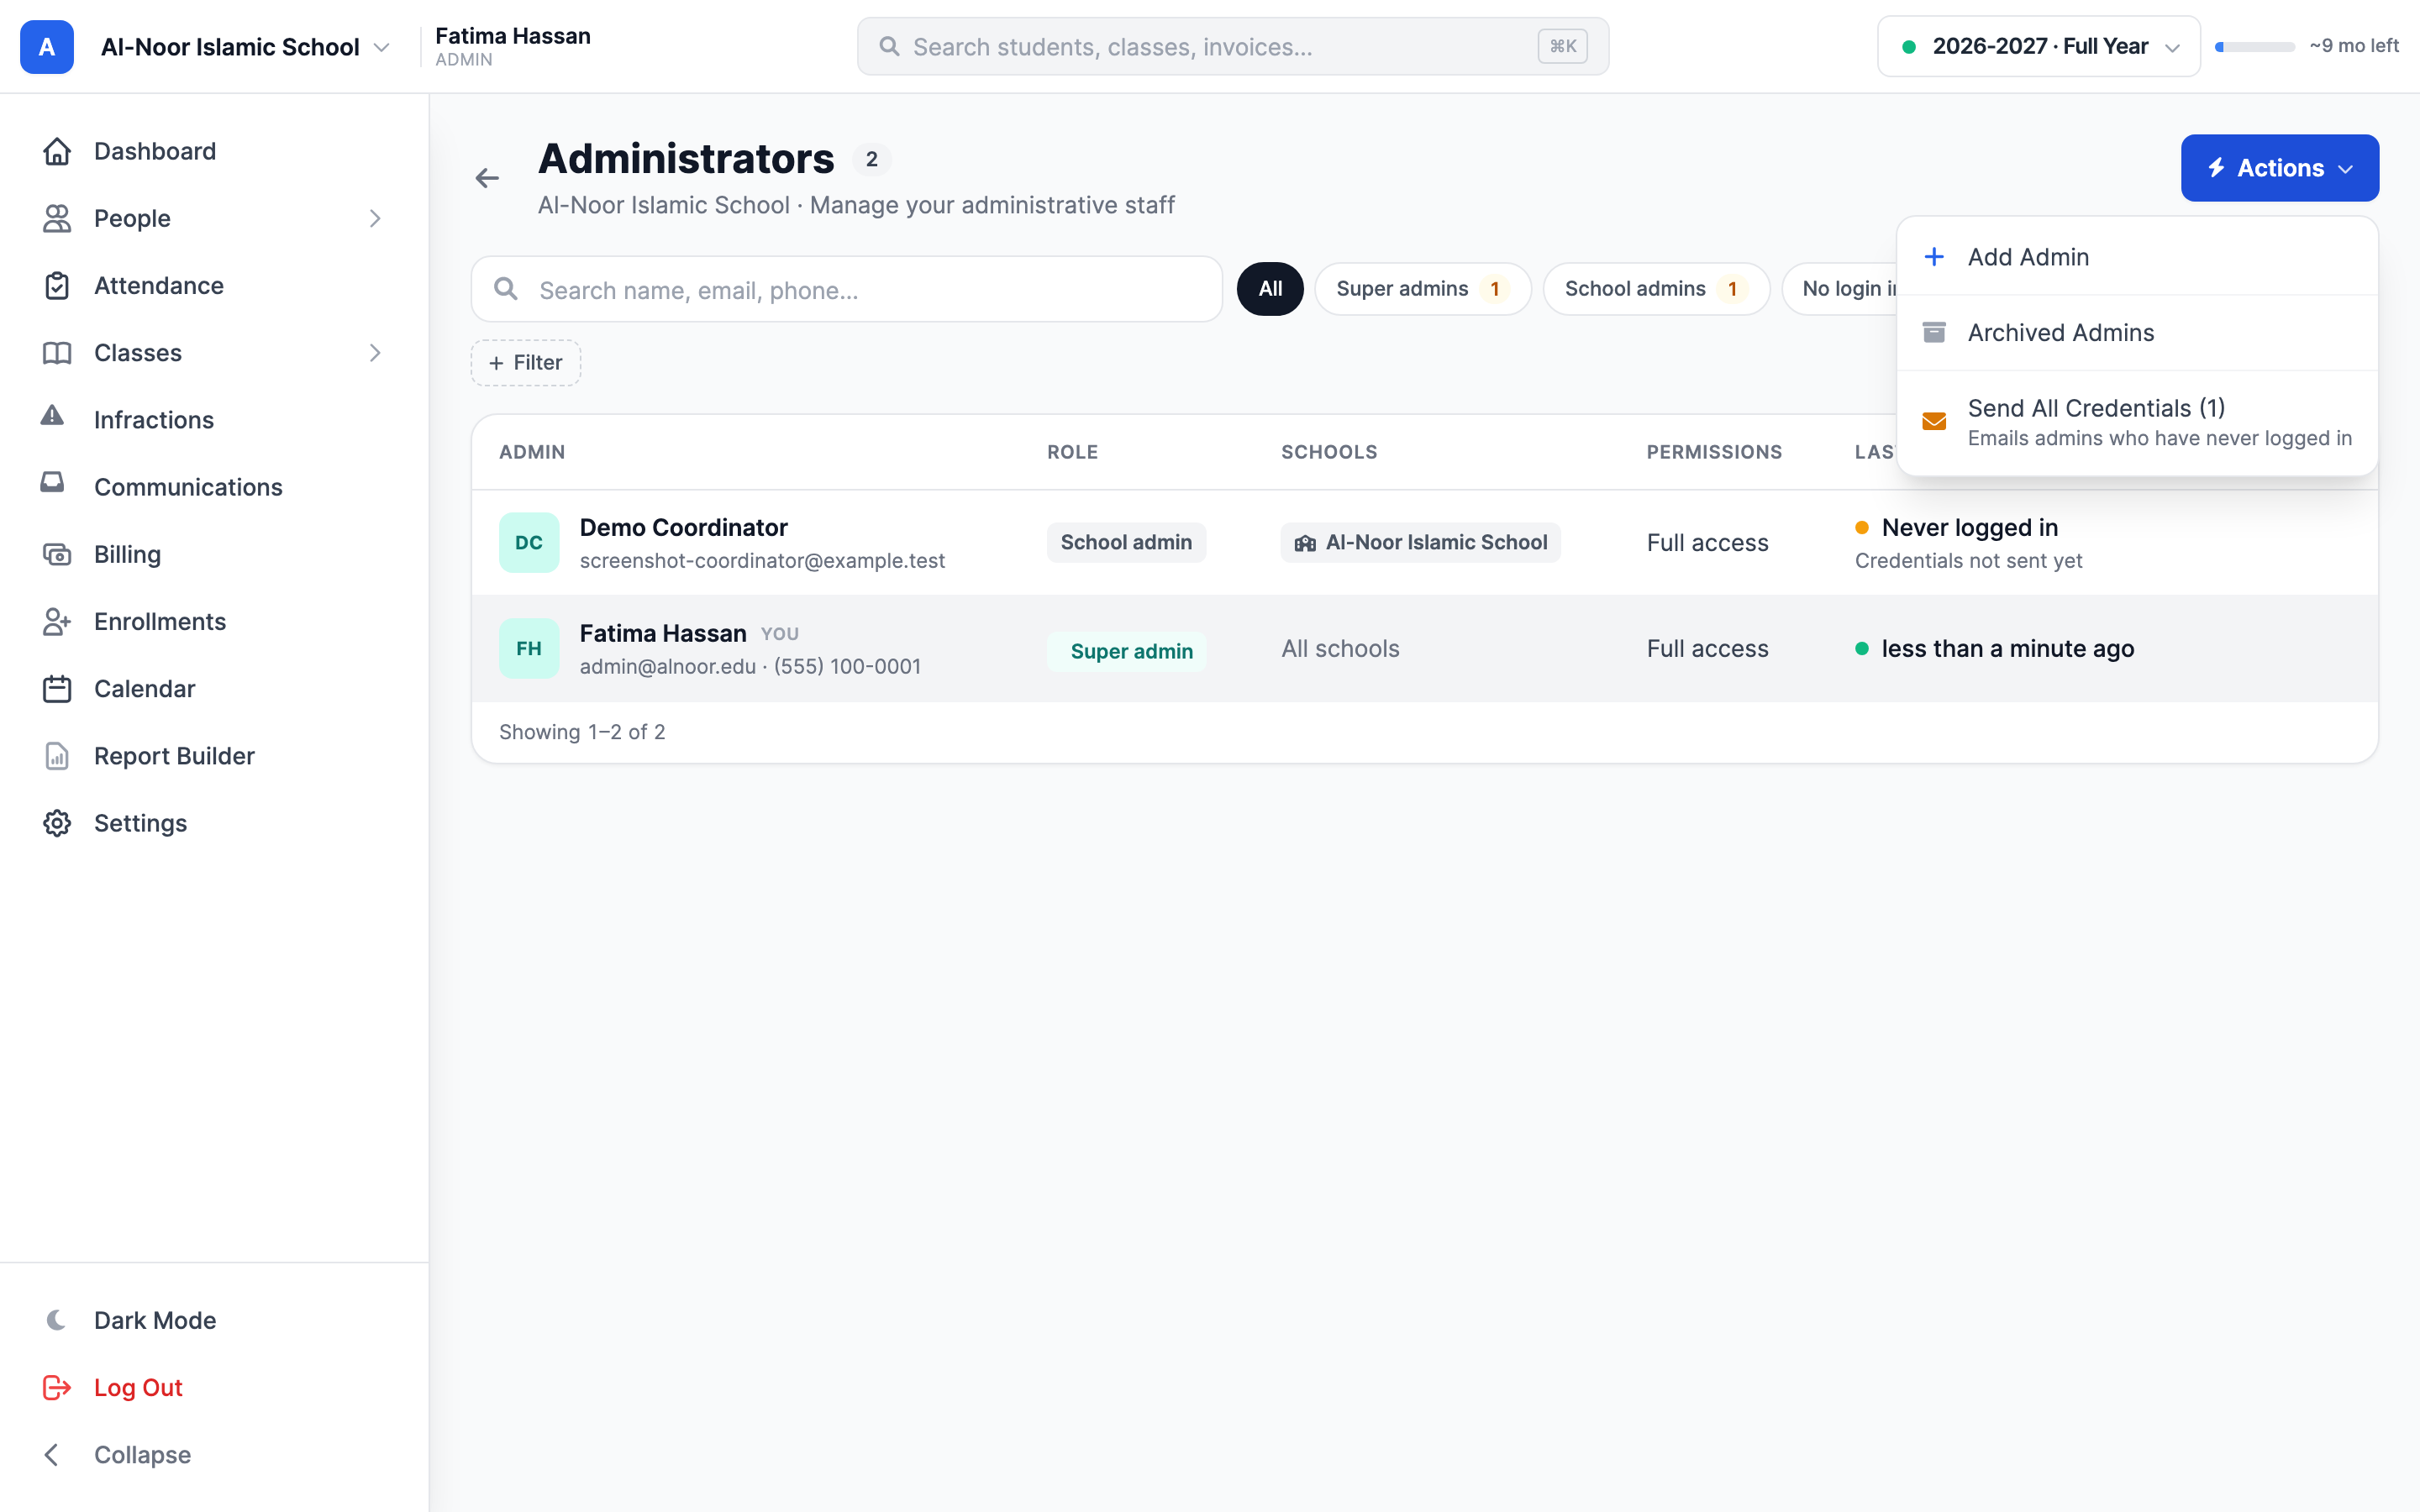
Task: Add a filter with the Filter button
Action: tap(526, 363)
